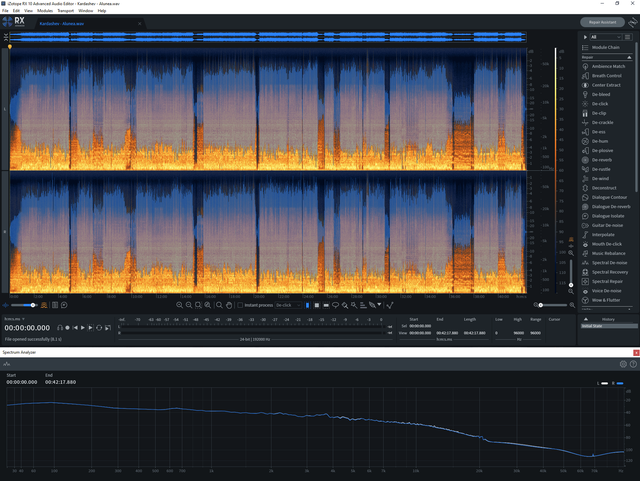Open the time format dropdown
640x481 pixels.
[x=15, y=319]
